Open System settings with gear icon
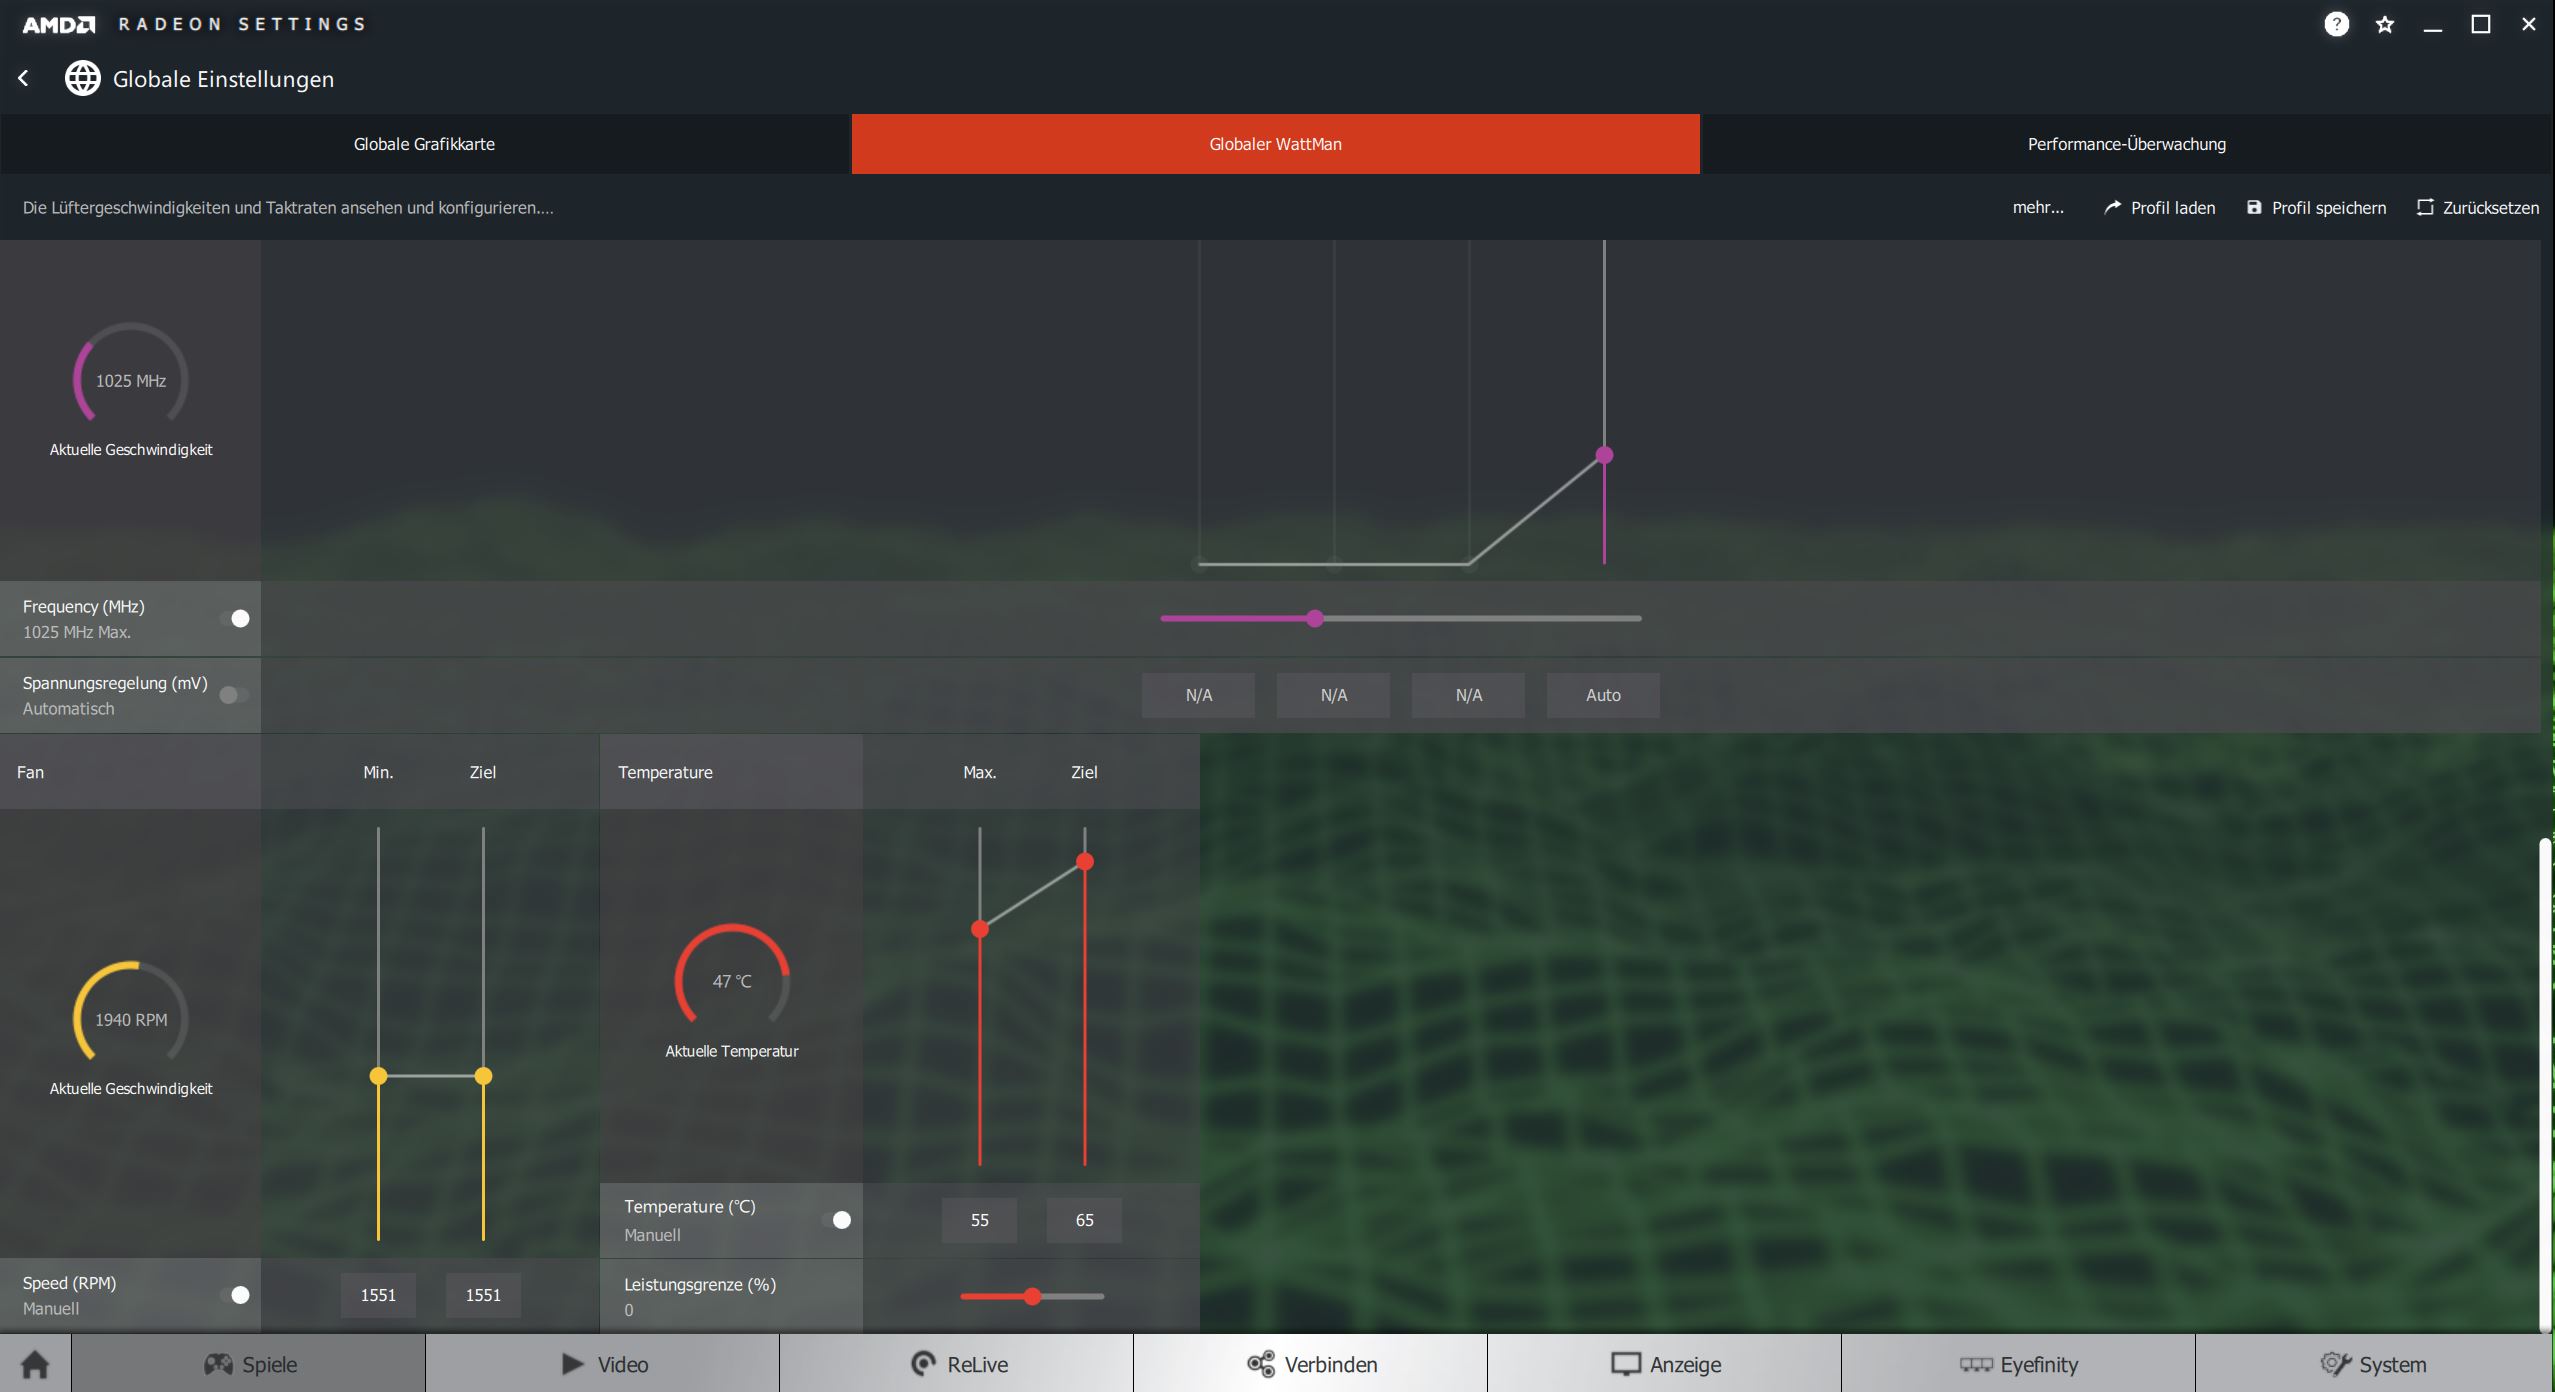 2372,1364
